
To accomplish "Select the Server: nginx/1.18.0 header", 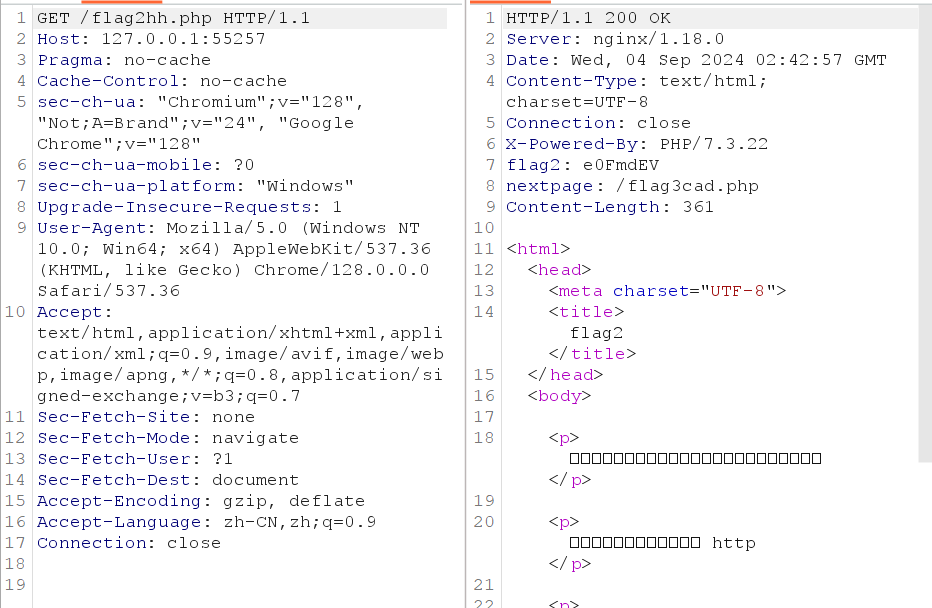I will pos(614,39).
